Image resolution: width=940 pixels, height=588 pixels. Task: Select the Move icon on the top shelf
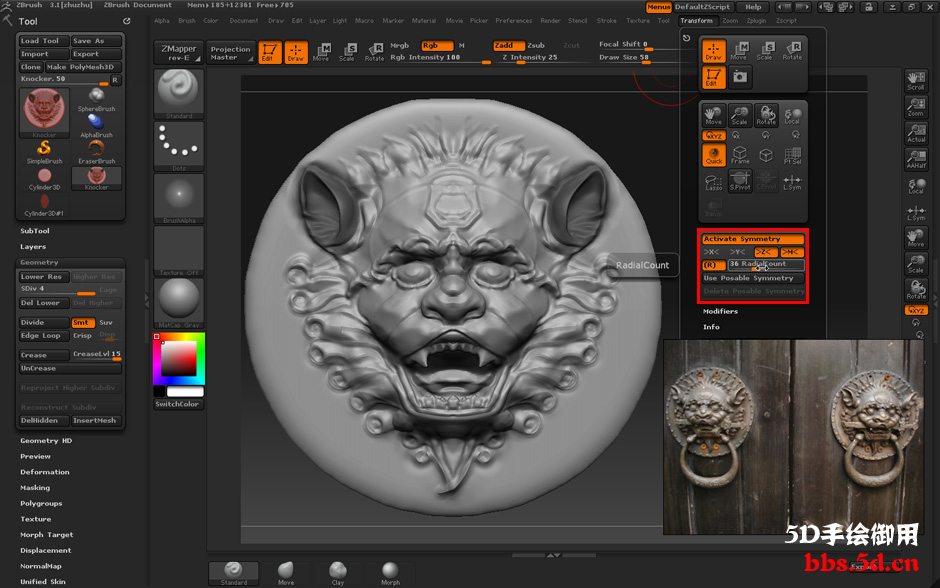[x=321, y=52]
